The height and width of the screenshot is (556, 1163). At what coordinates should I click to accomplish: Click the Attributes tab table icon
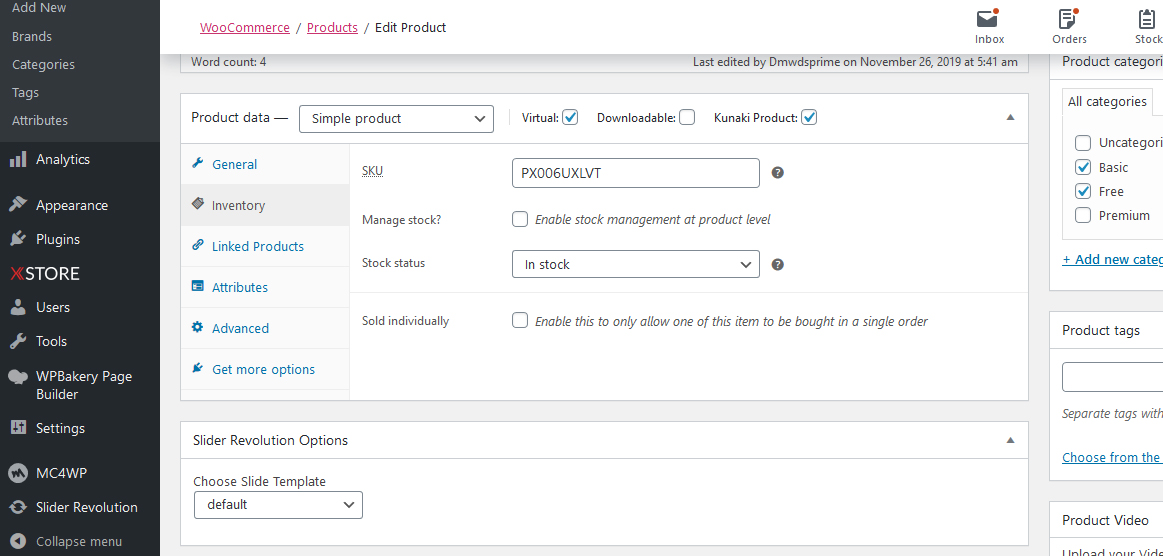197,285
